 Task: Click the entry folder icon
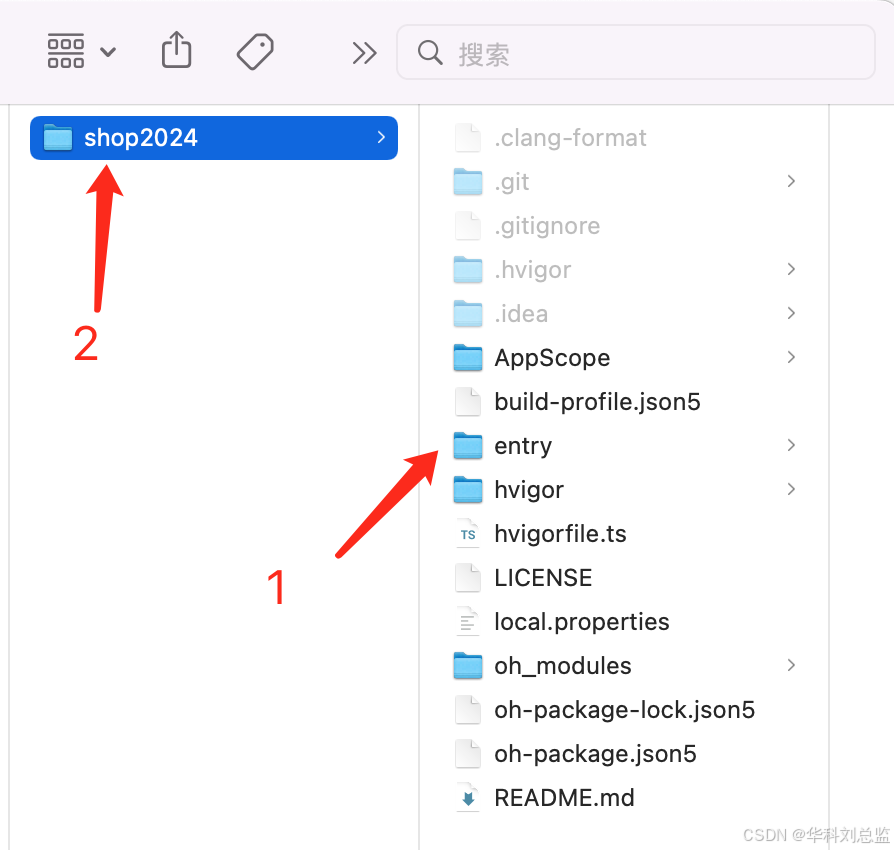click(468, 445)
